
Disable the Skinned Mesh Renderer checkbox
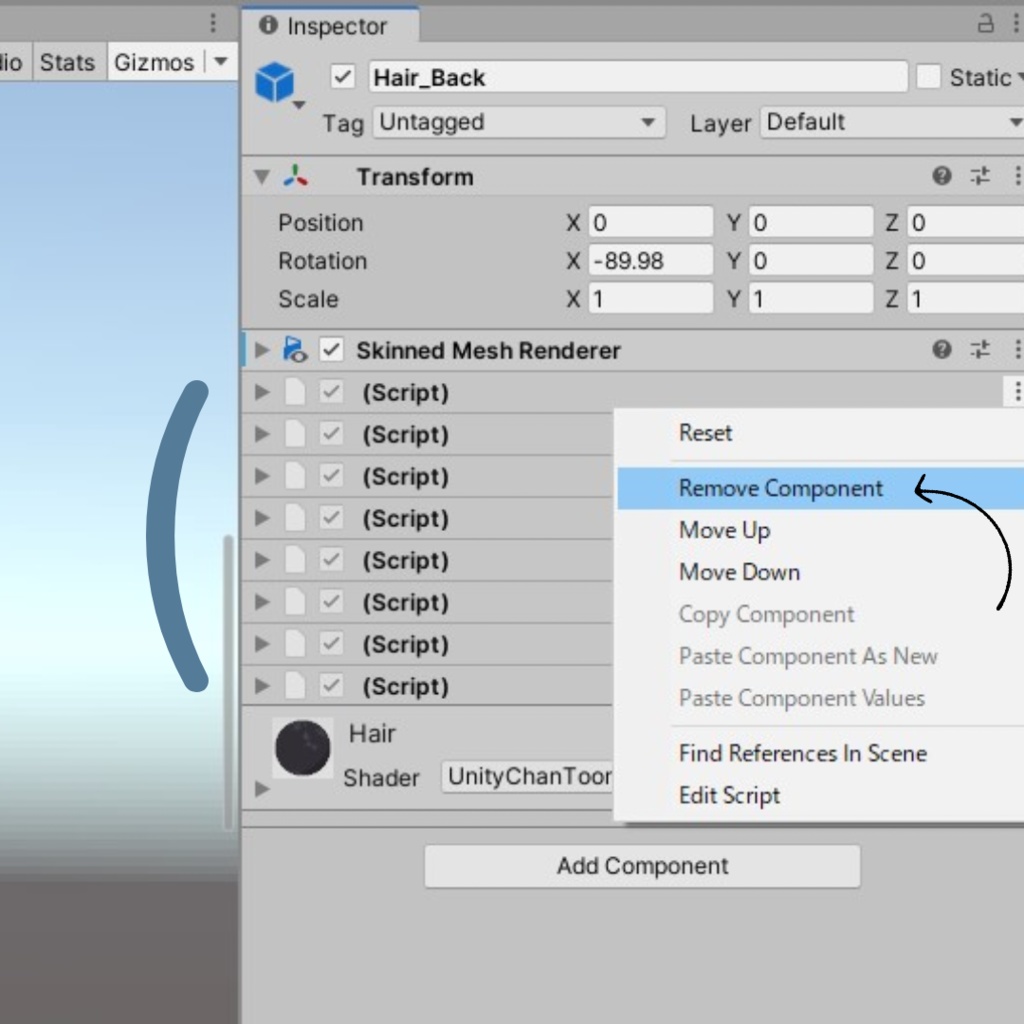tap(331, 350)
